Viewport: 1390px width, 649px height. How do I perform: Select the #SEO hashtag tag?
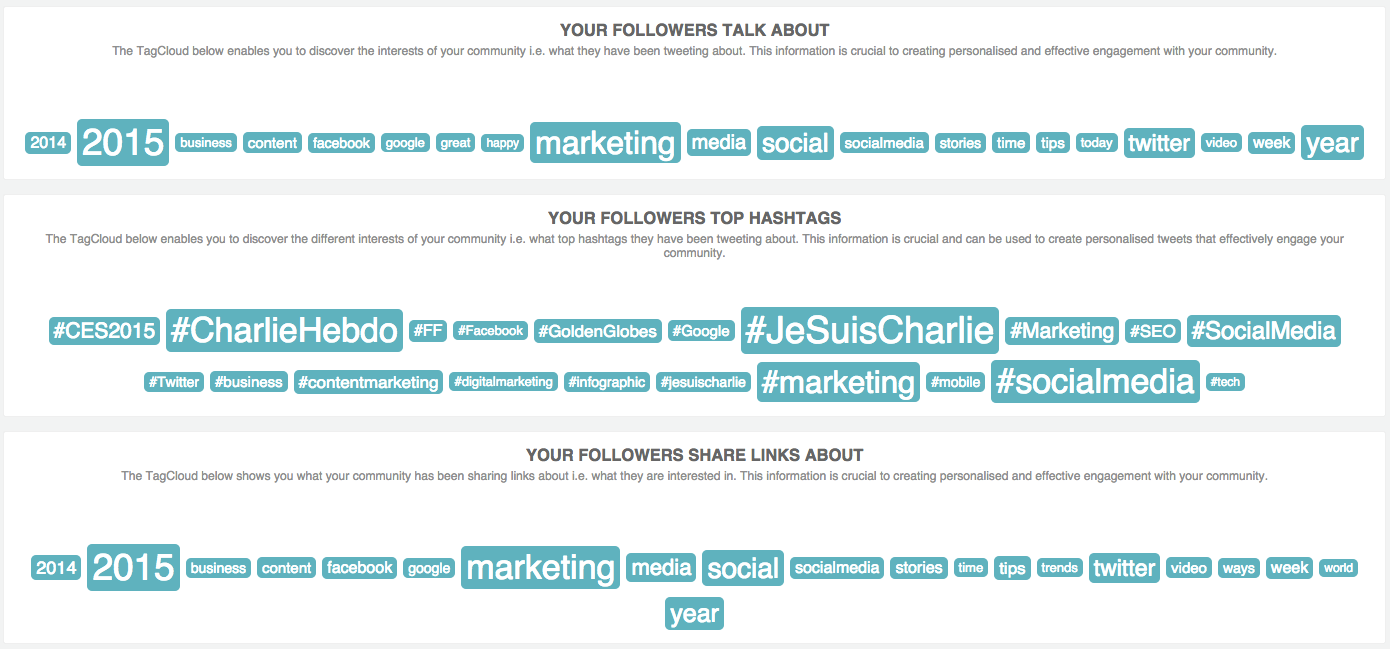click(x=1153, y=331)
